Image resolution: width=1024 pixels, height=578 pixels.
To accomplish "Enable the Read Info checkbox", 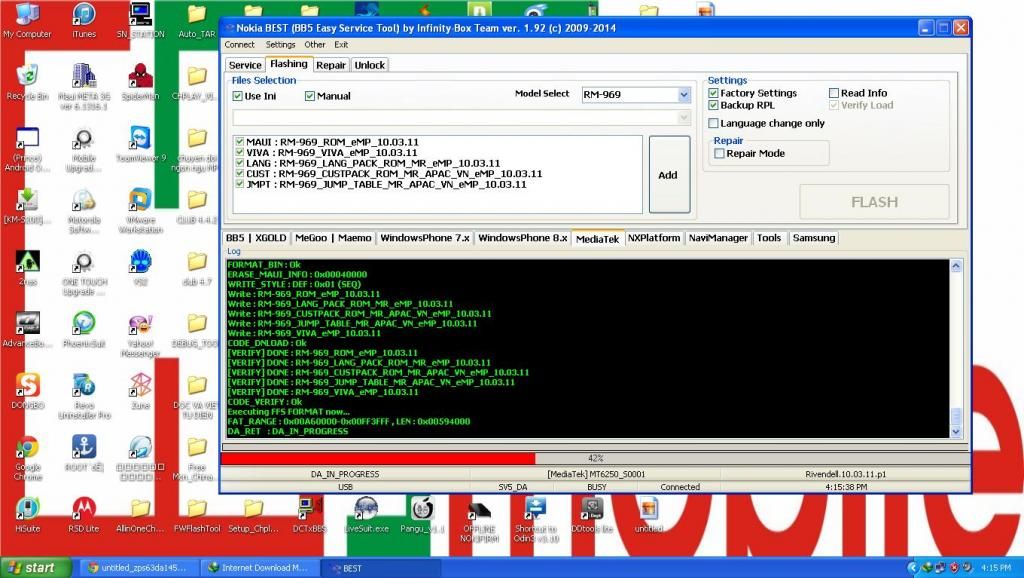I will coord(834,93).
